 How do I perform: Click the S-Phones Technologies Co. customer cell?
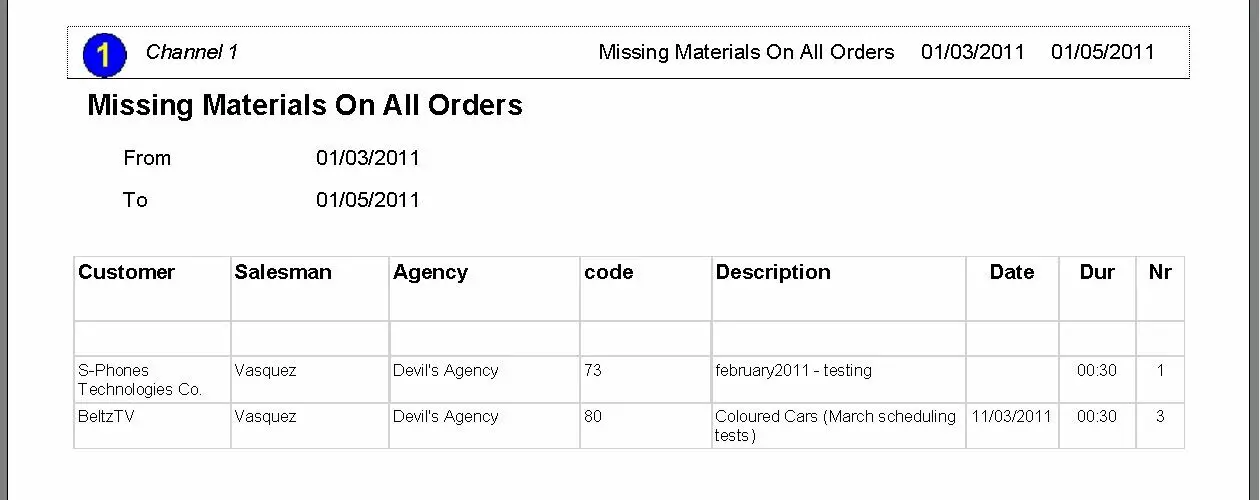coord(140,380)
